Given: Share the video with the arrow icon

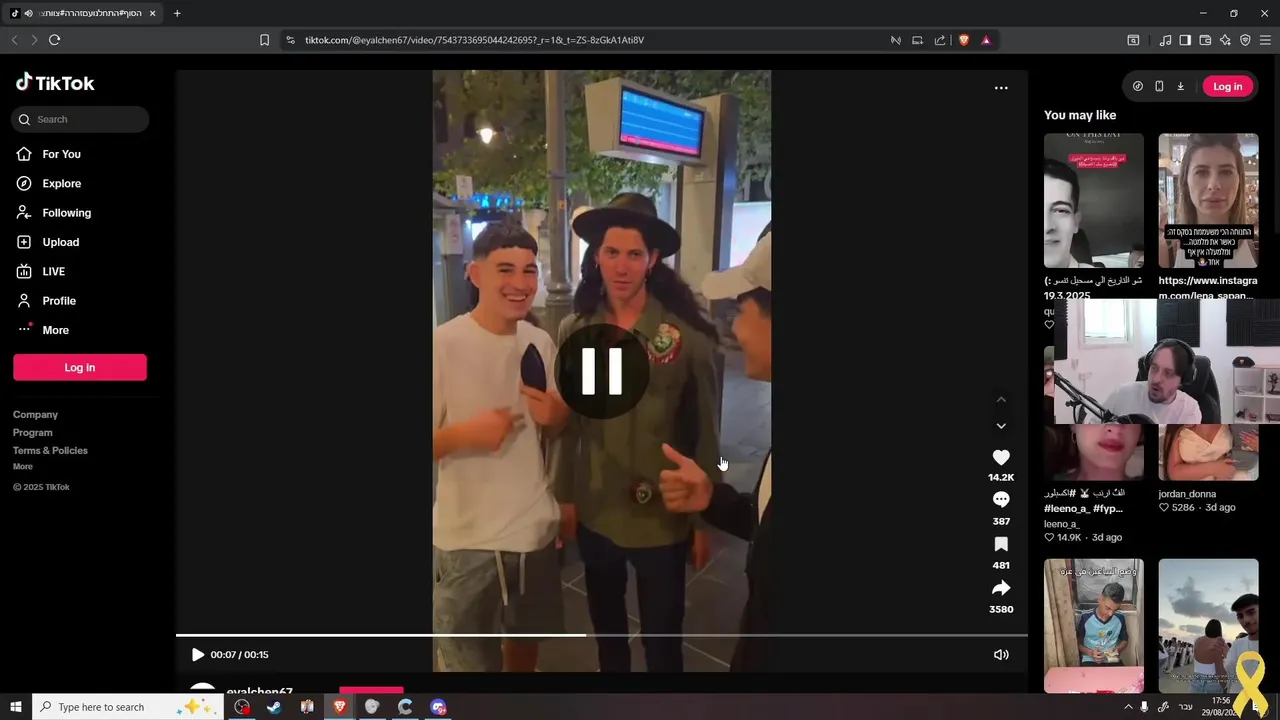Looking at the screenshot, I should [1001, 588].
